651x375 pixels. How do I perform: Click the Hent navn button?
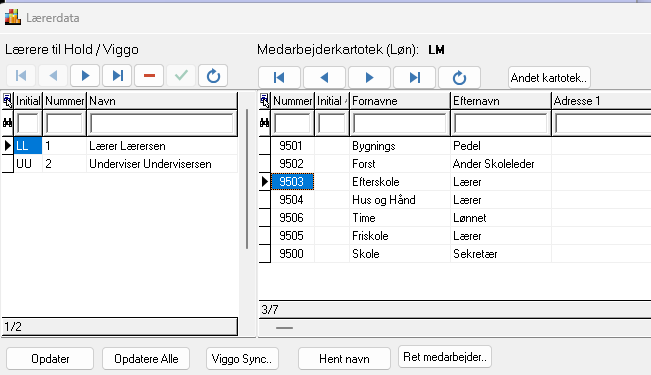[x=344, y=358]
